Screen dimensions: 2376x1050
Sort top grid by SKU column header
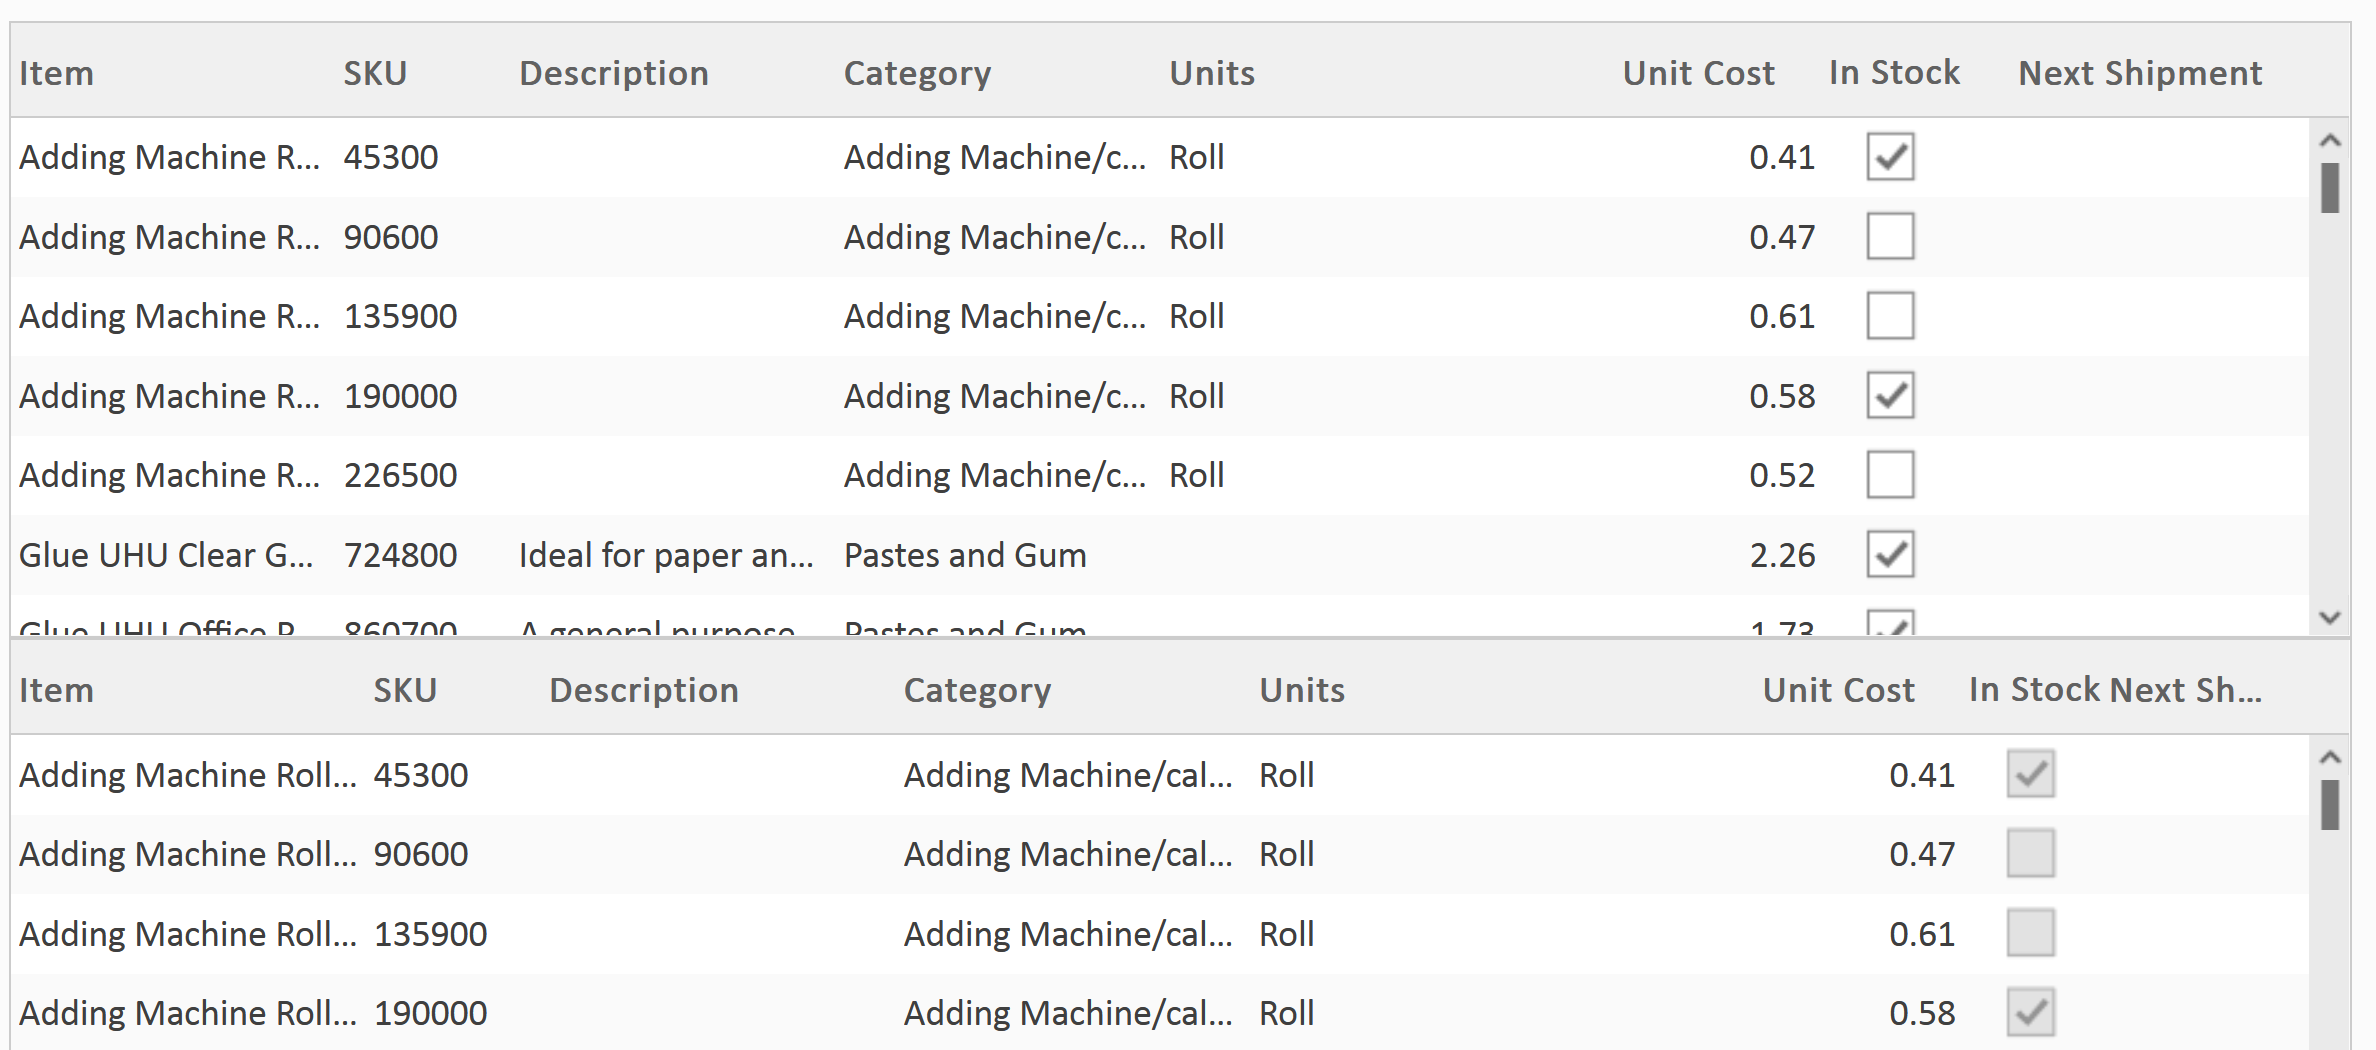point(375,73)
